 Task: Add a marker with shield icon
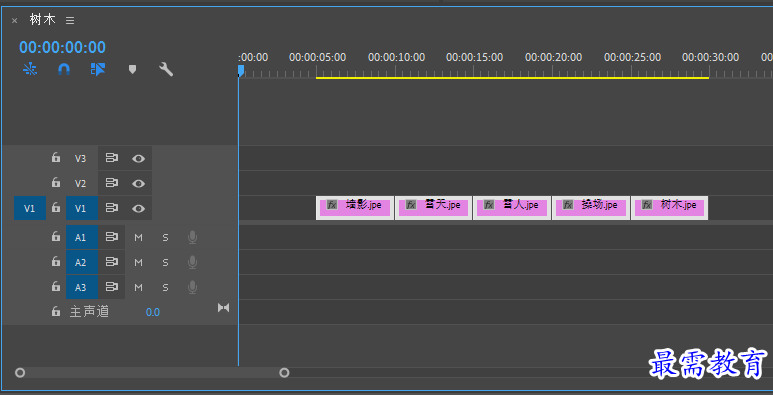[132, 70]
